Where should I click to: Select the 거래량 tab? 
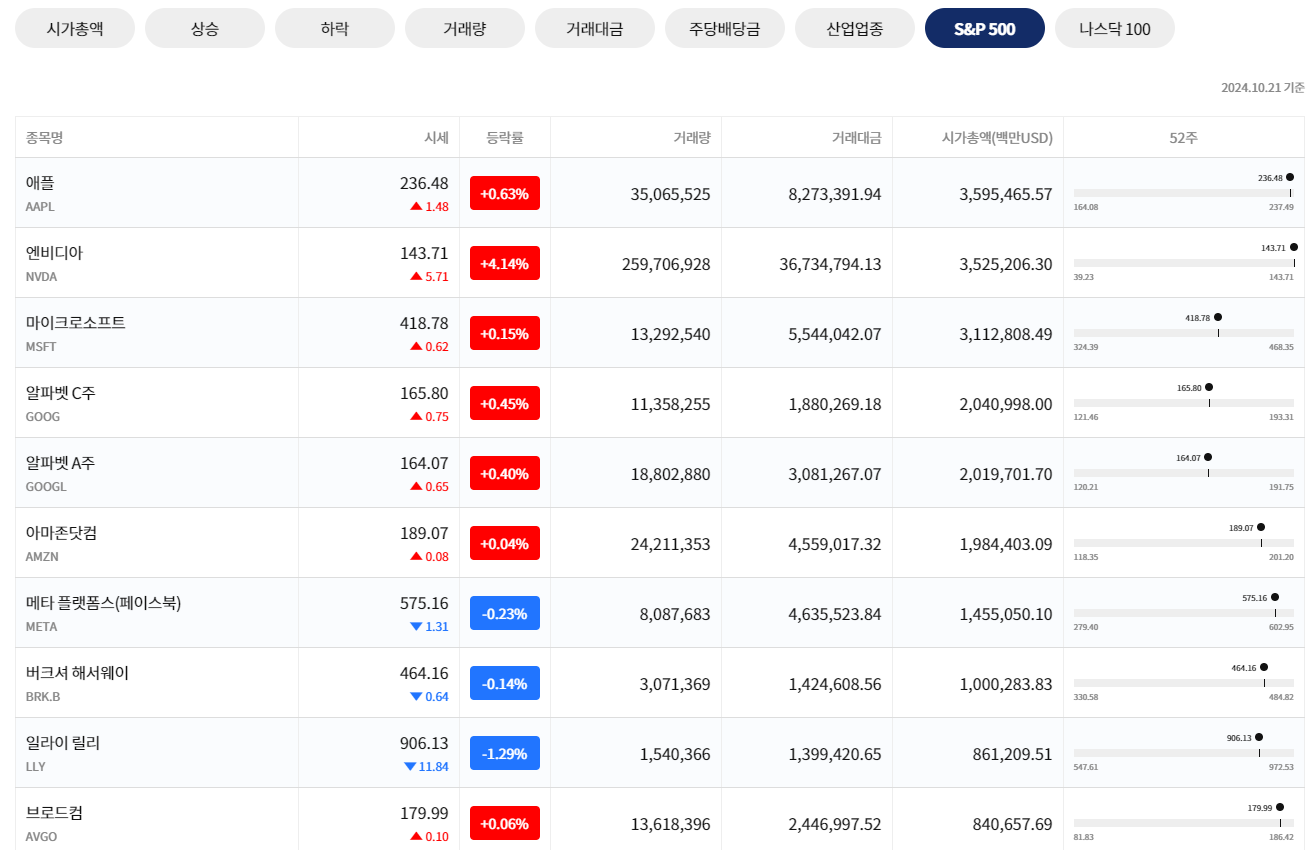(x=465, y=28)
